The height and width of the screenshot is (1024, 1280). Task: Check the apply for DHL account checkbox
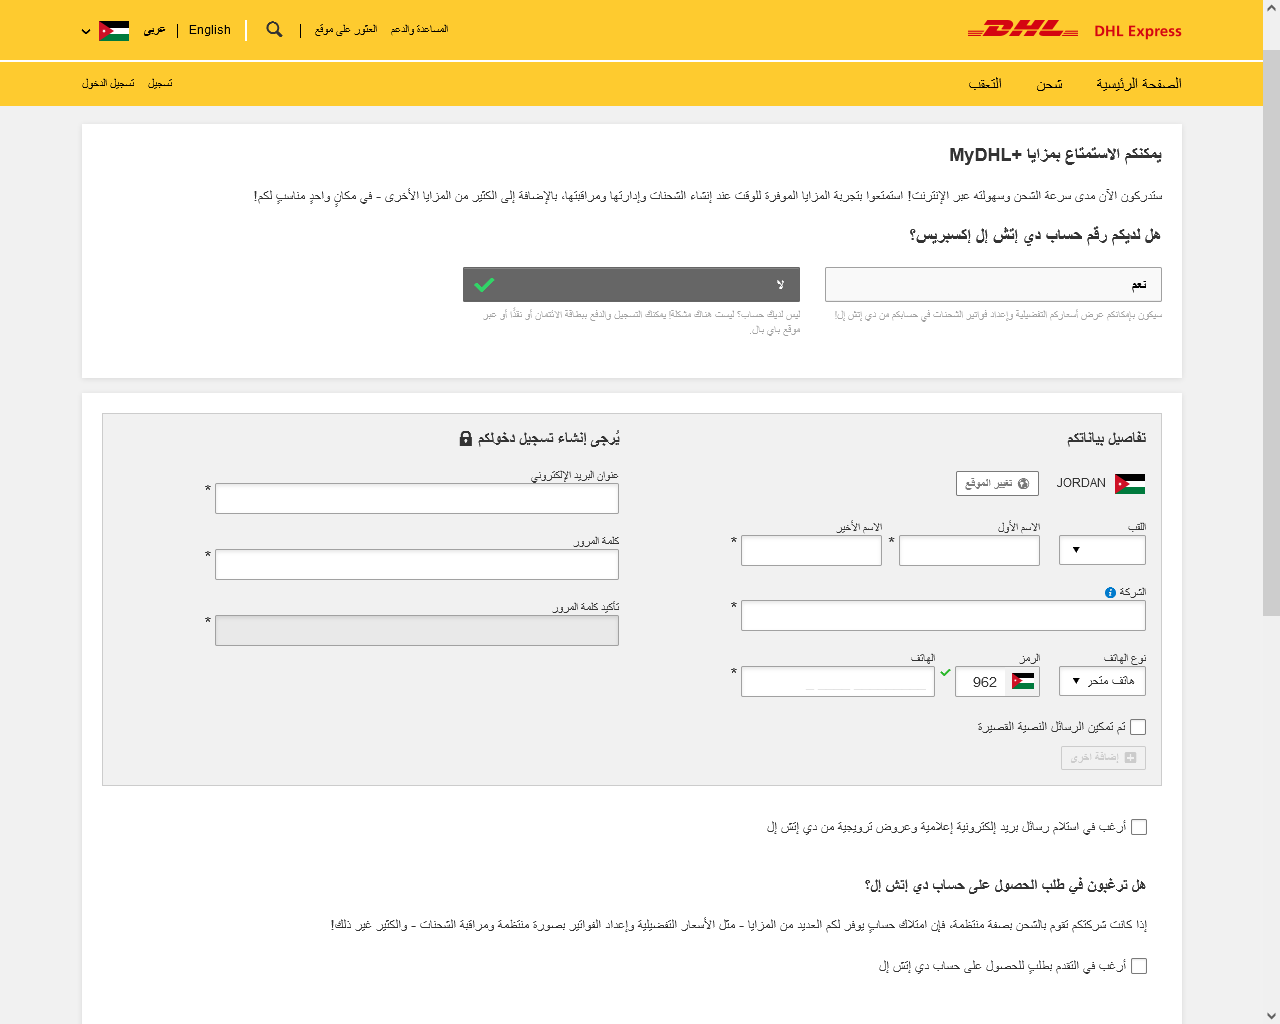click(1139, 966)
